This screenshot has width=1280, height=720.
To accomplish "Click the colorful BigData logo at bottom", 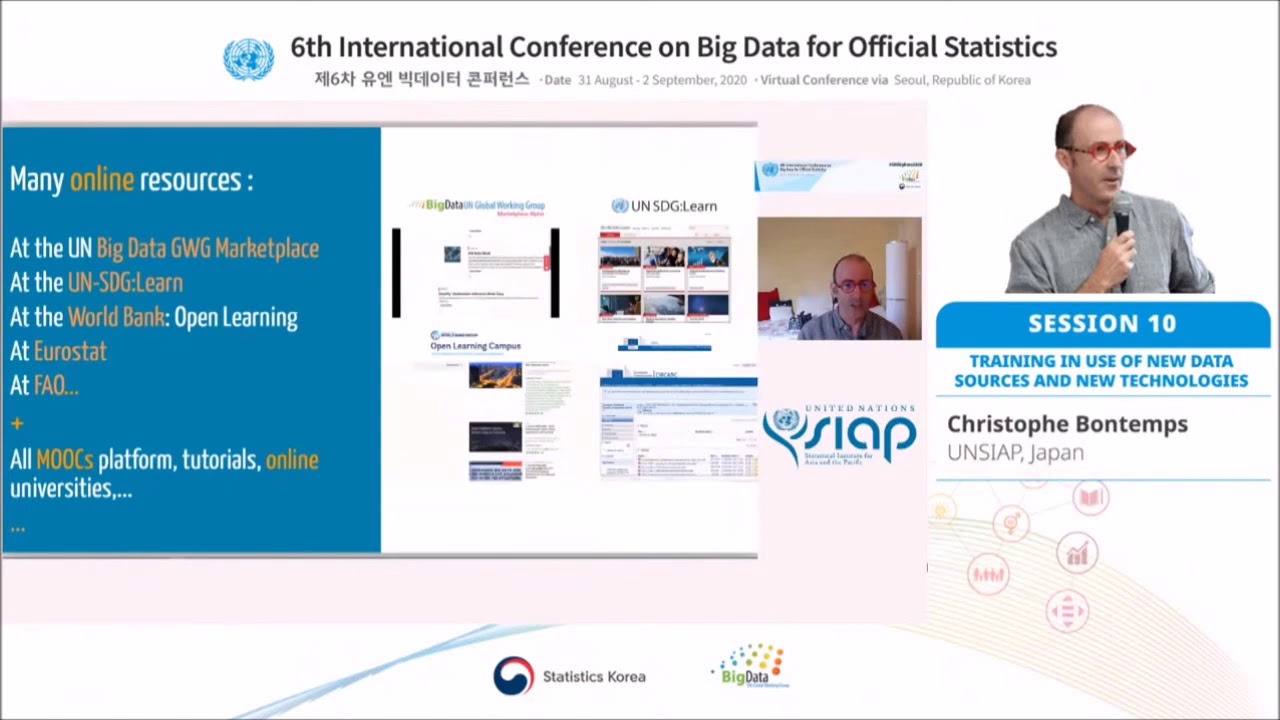I will [x=750, y=666].
